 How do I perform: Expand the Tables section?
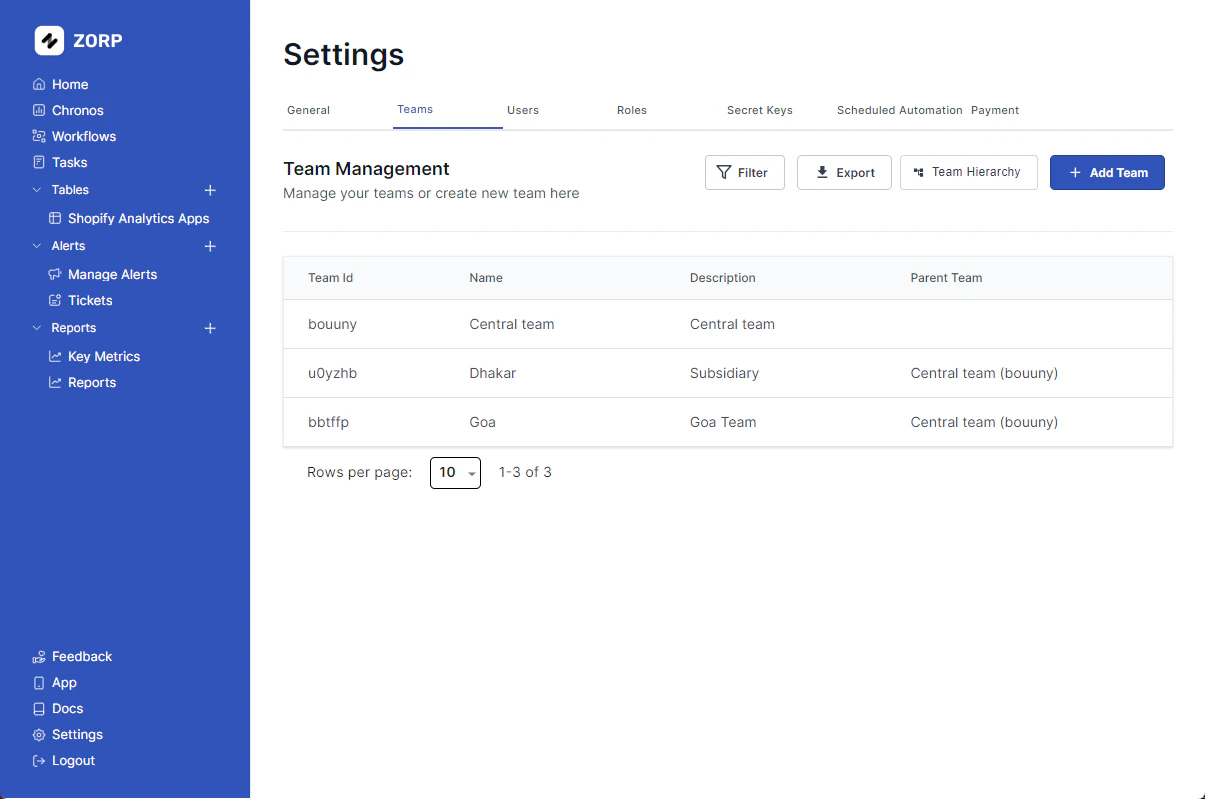click(210, 189)
